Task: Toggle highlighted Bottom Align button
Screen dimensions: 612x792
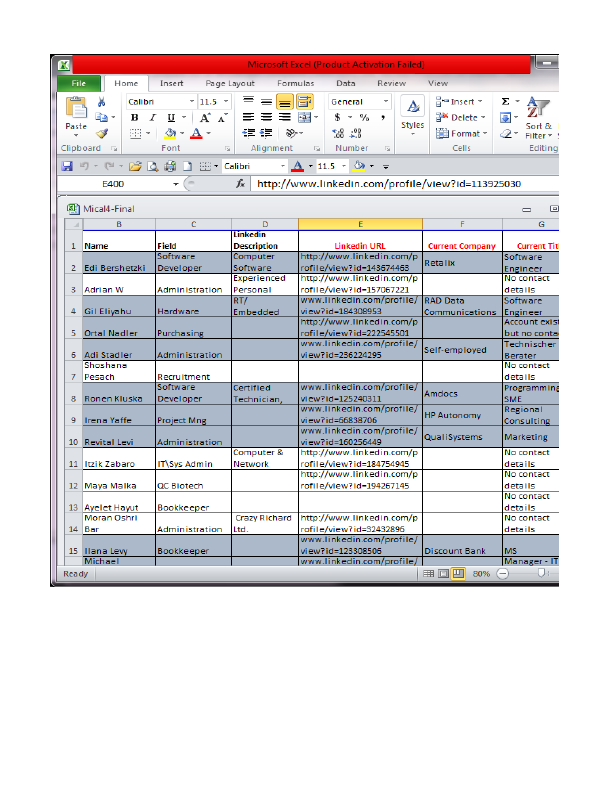Action: click(285, 102)
